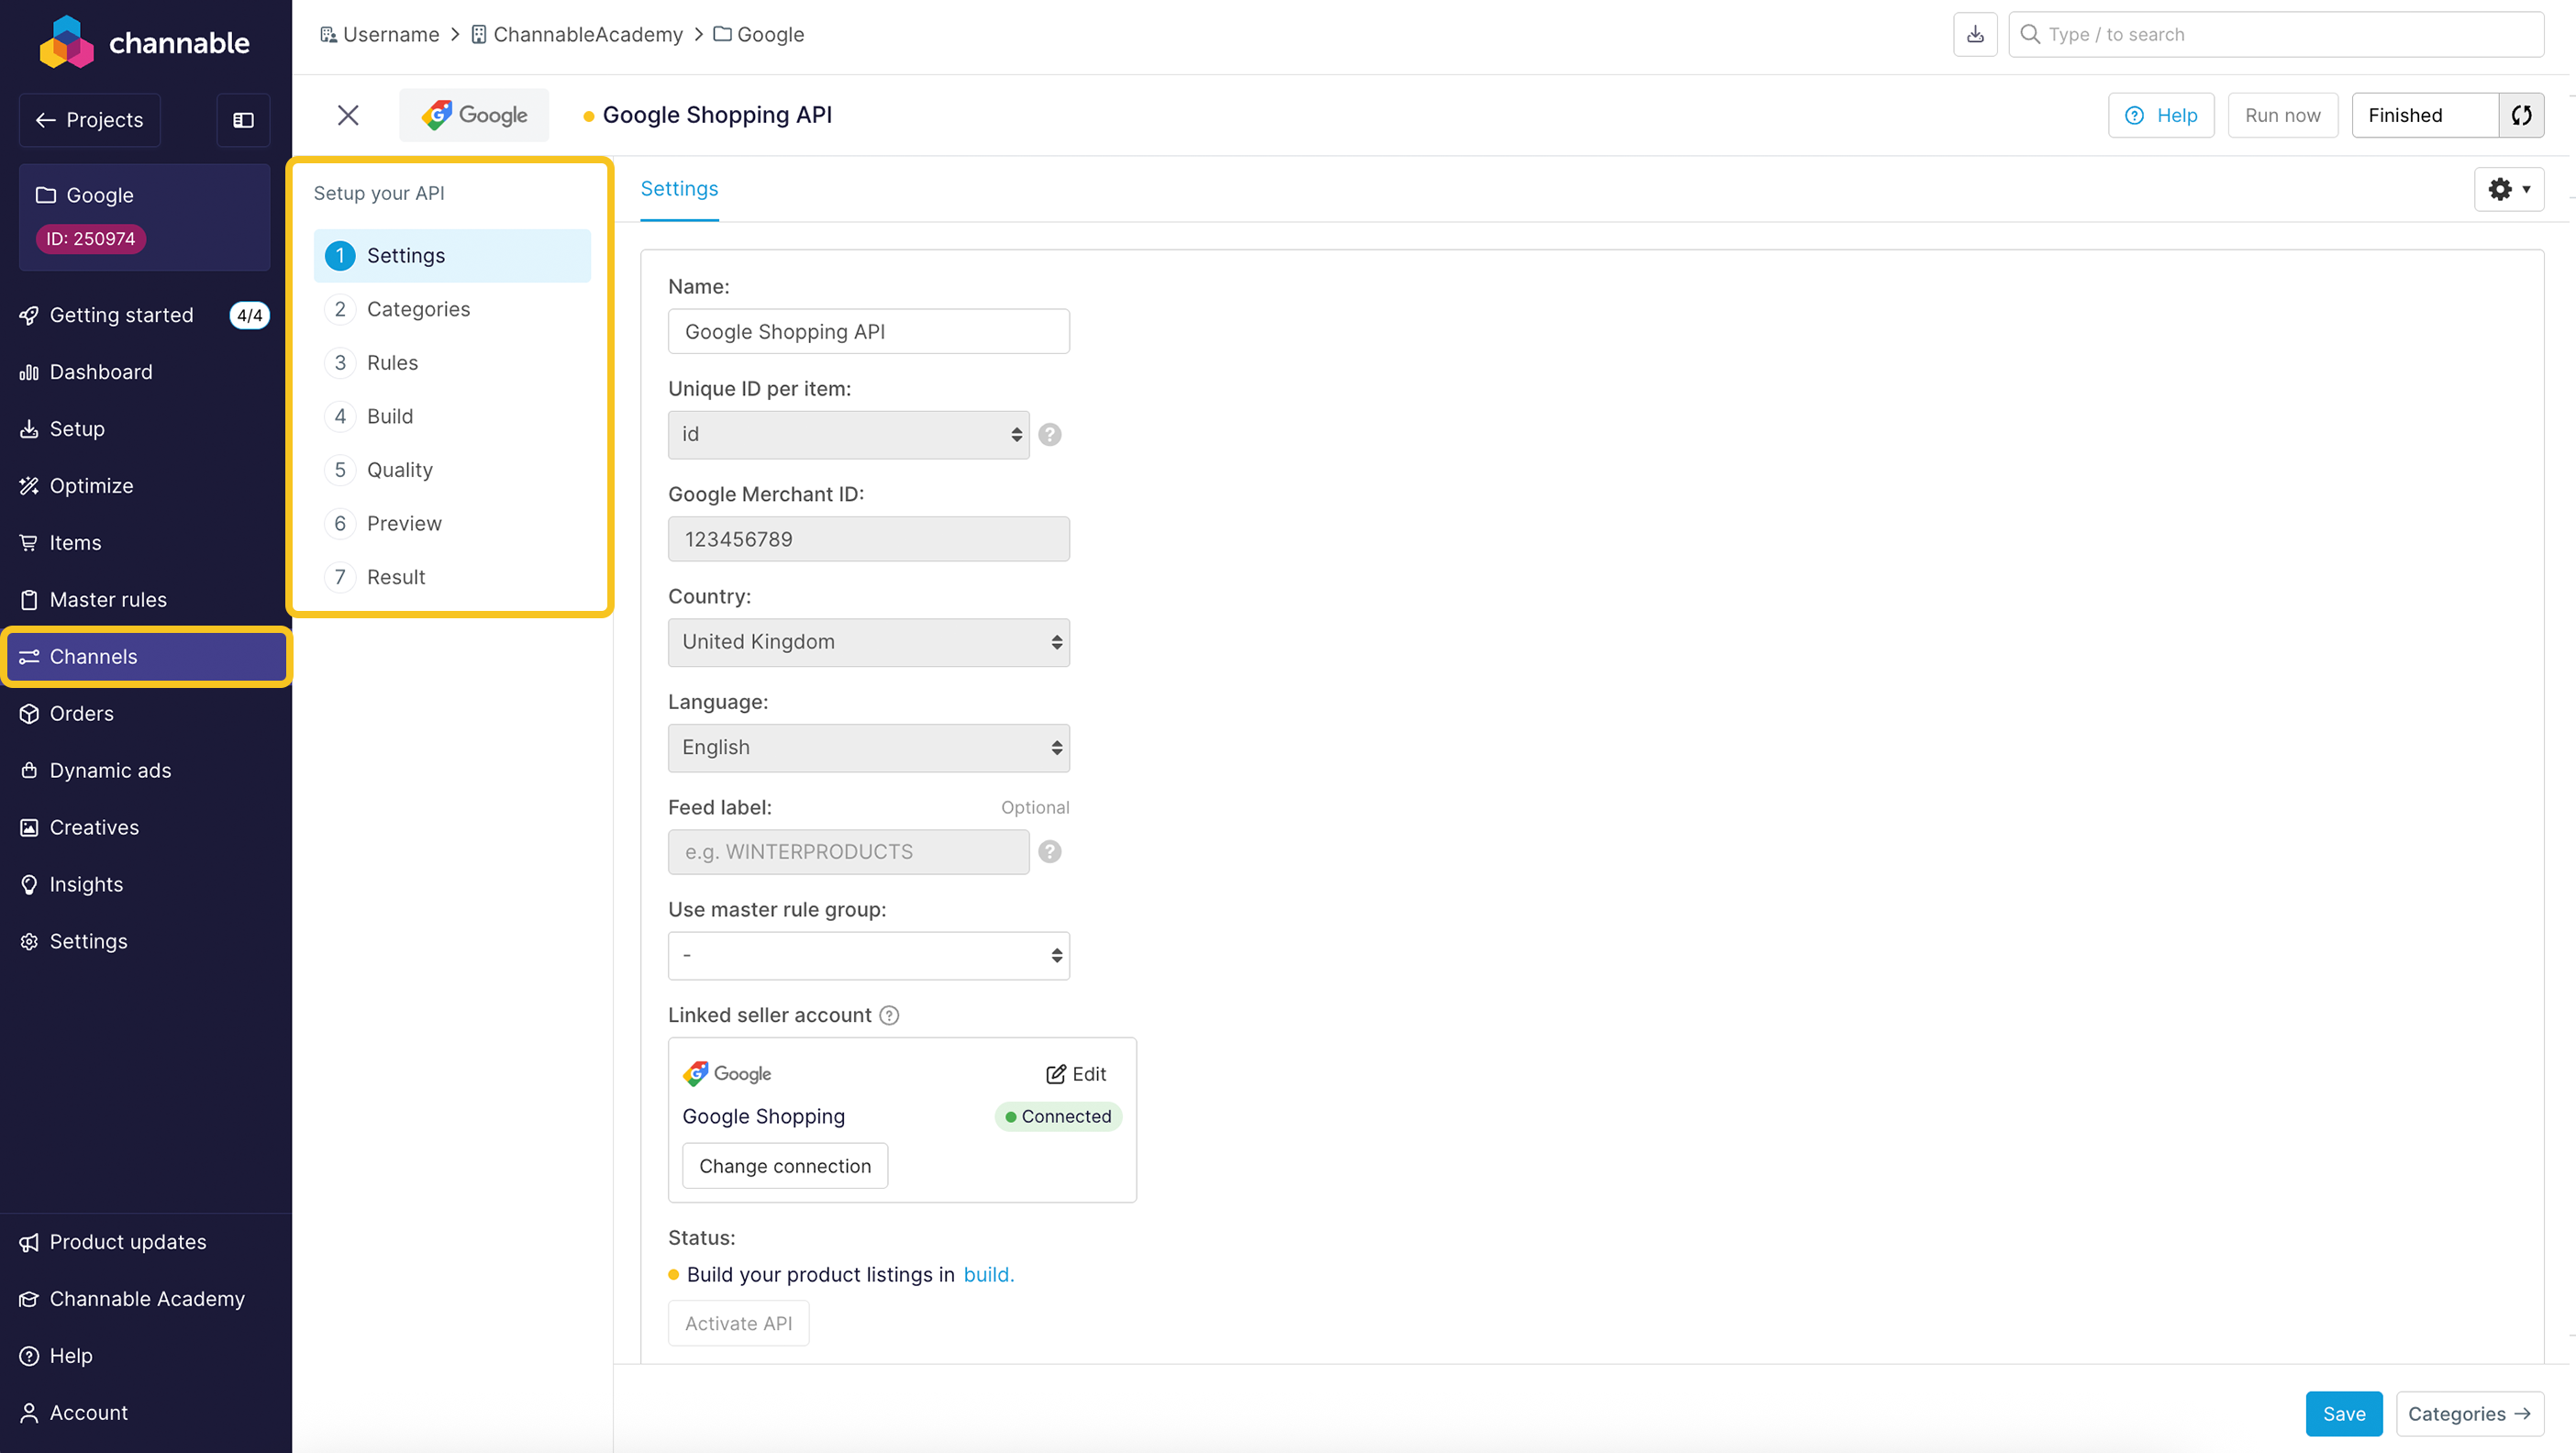
Task: Click the sidebar collapse panel icon
Action: point(243,120)
